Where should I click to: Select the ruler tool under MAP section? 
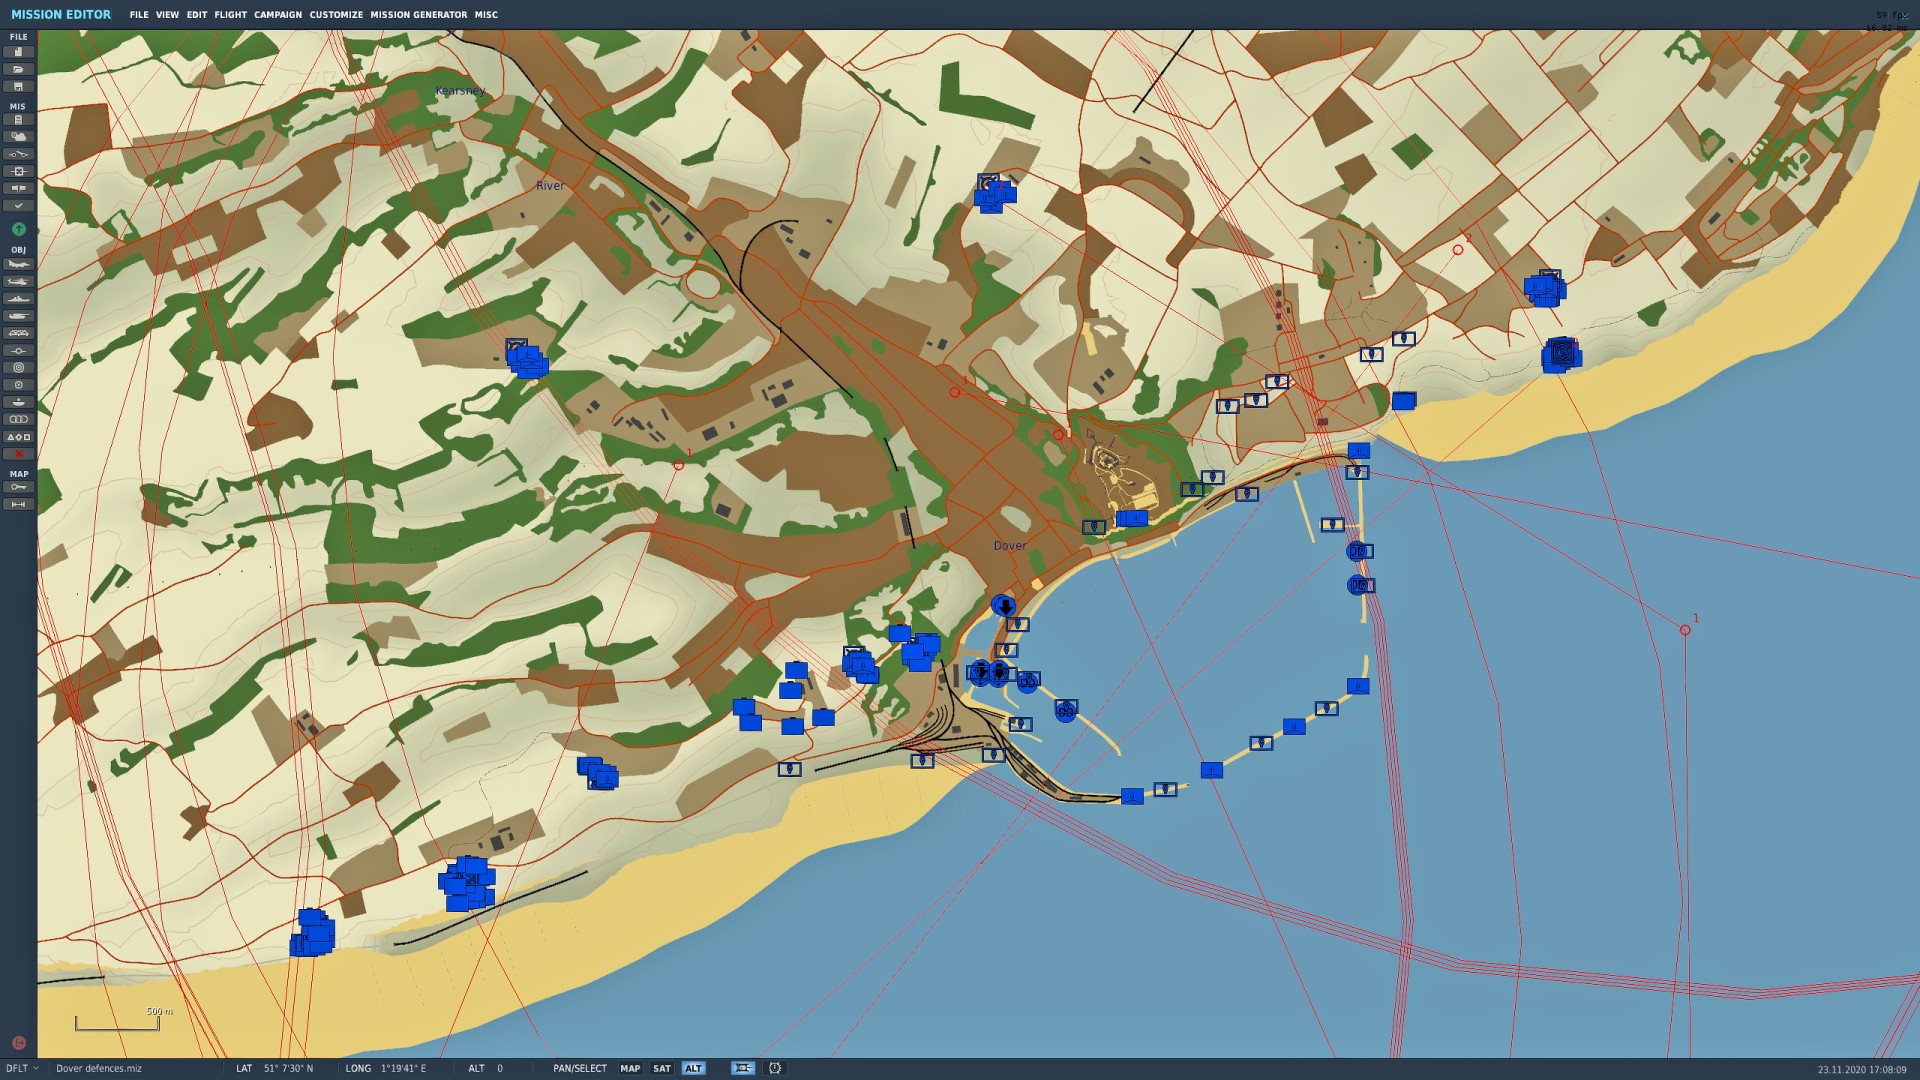[x=18, y=504]
